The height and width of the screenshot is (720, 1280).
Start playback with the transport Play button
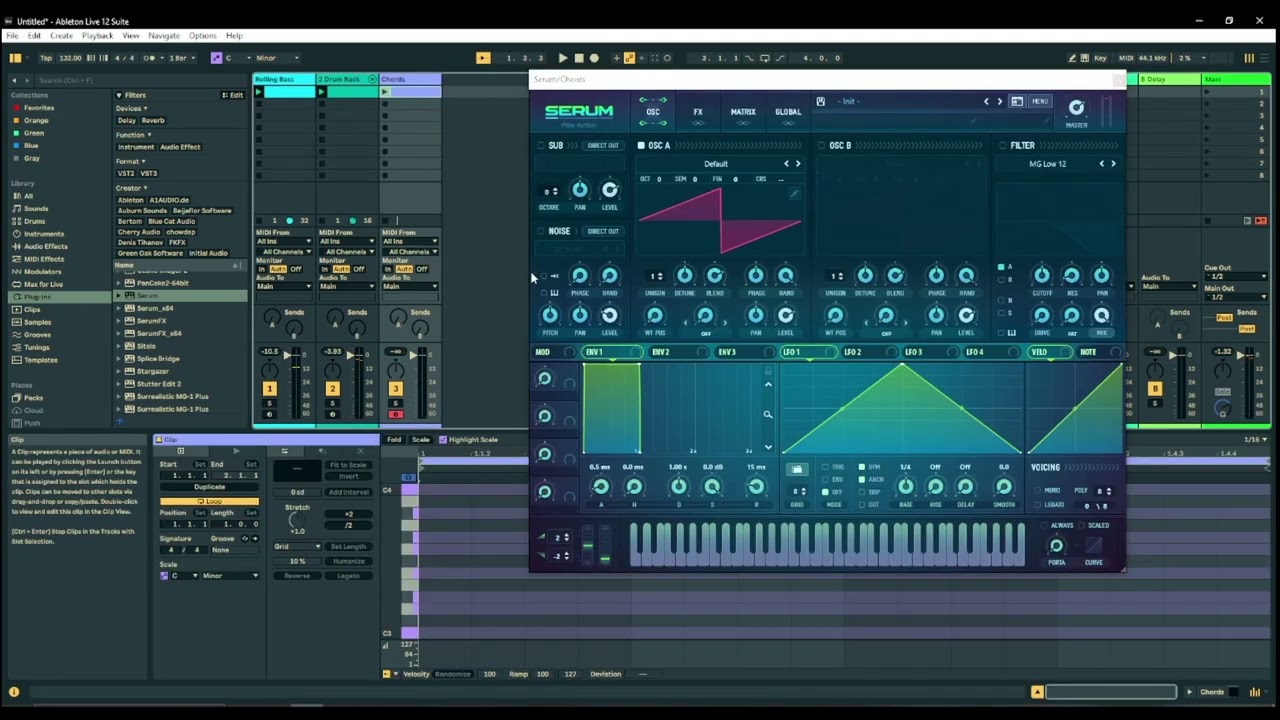(562, 58)
